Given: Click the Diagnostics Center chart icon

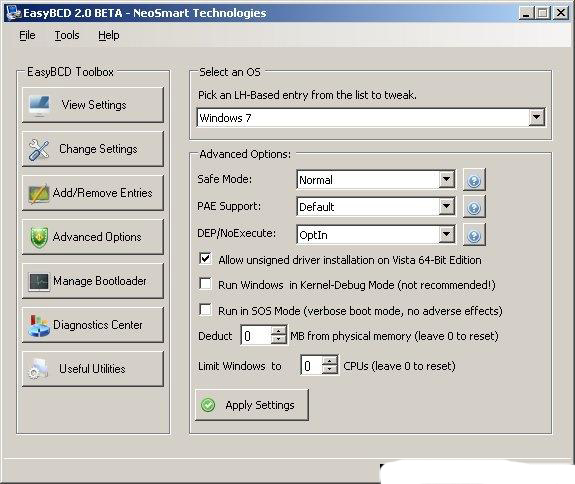Looking at the screenshot, I should point(39,326).
